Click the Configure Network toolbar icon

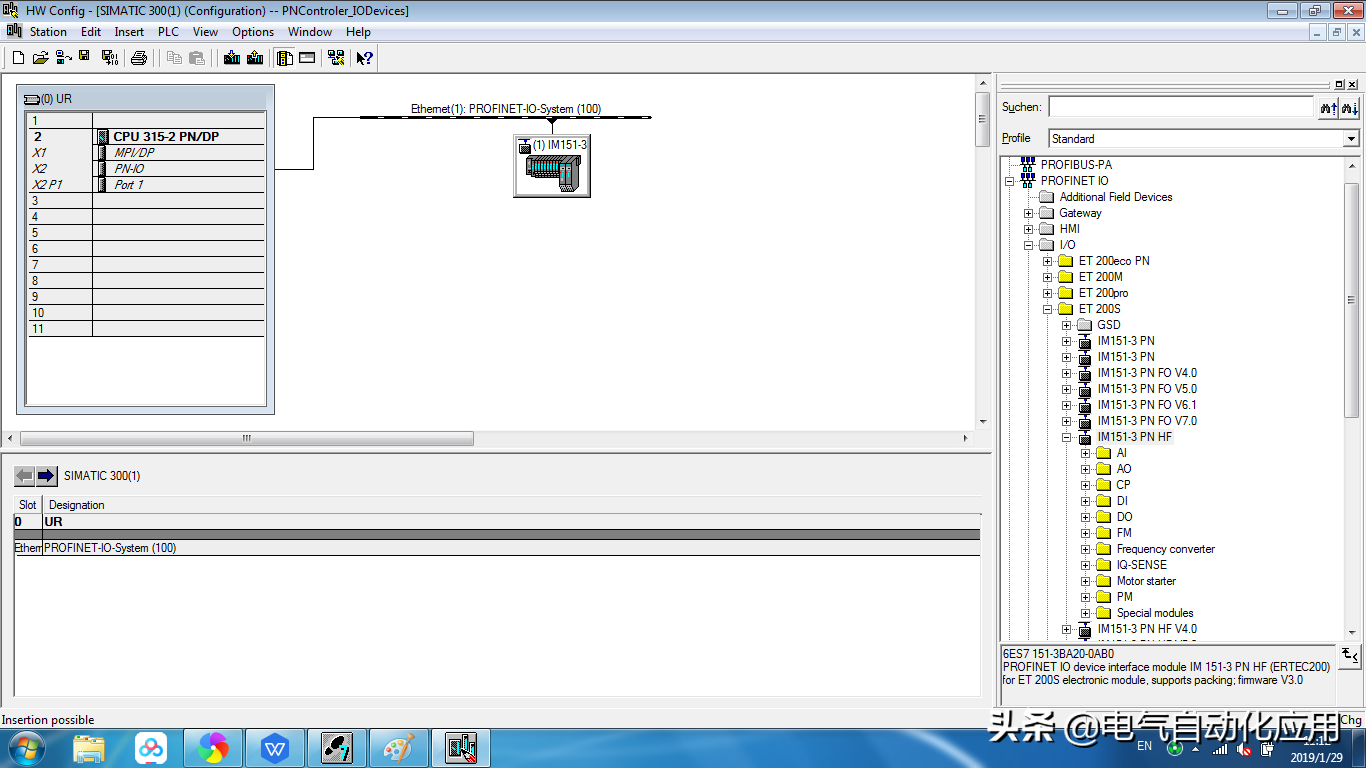point(336,58)
